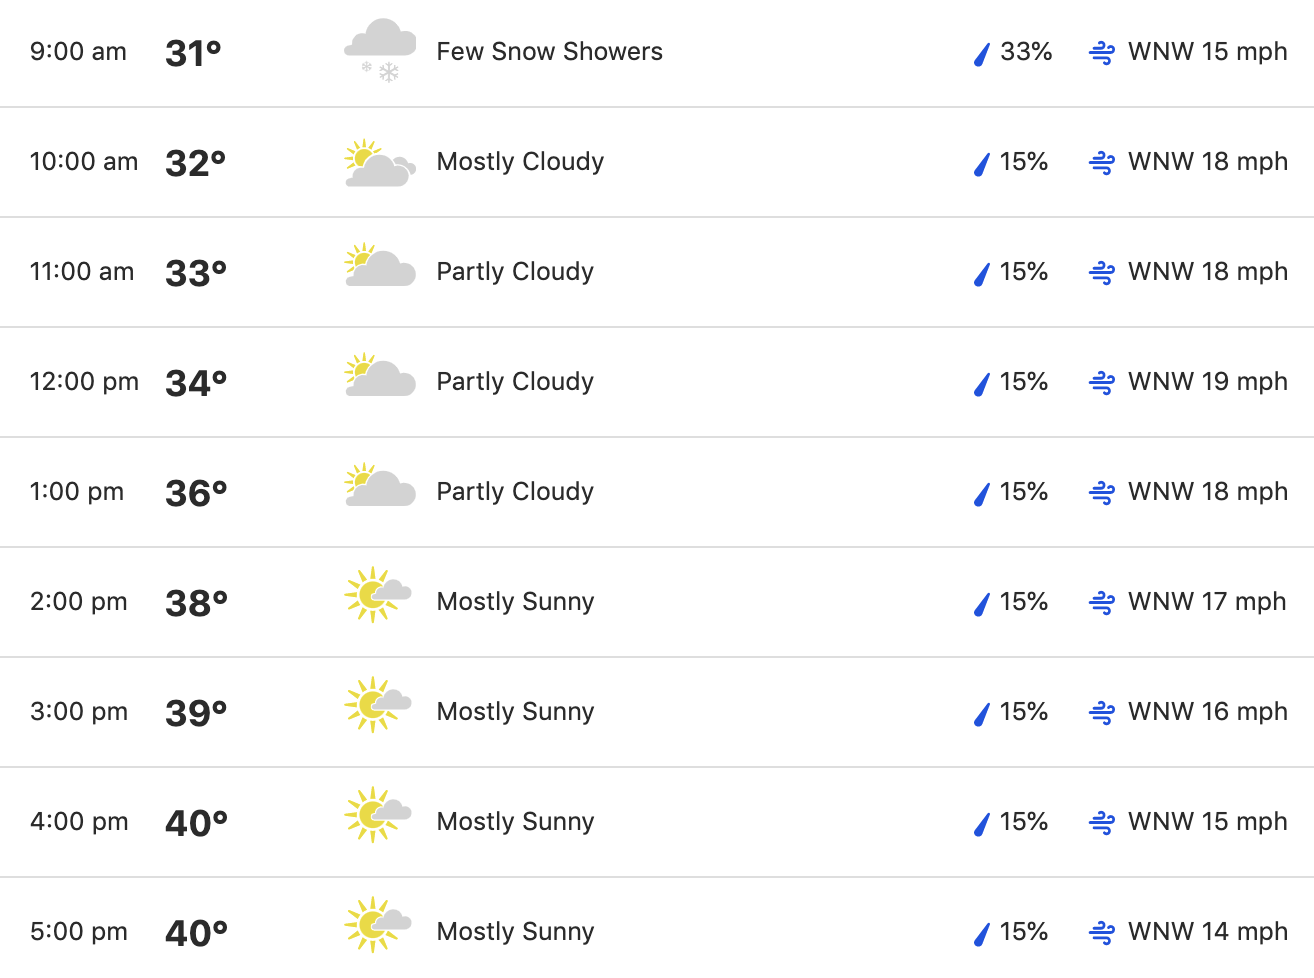
Task: Expand the 9:00 am Few Snow Showers row
Action: coord(657,53)
